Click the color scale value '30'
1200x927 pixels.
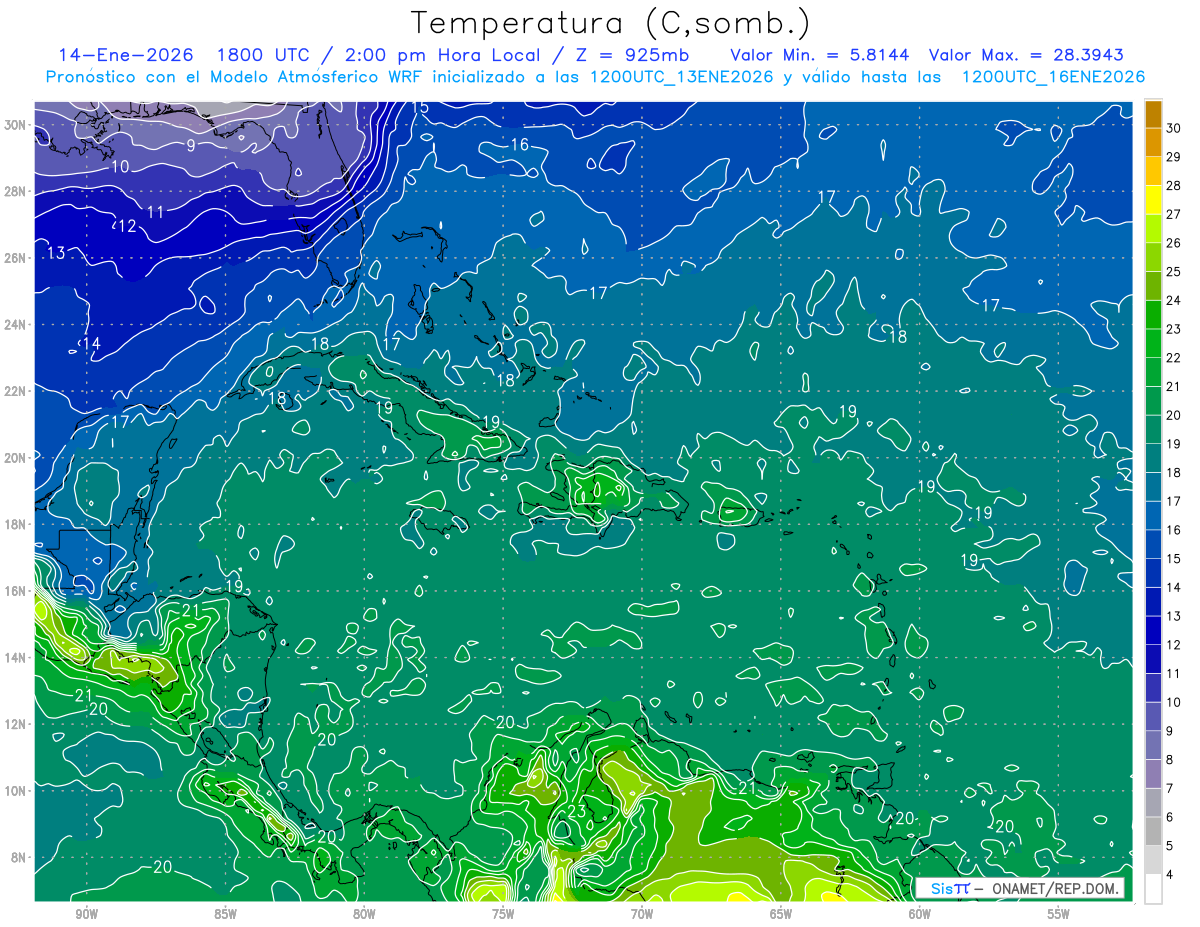[1173, 128]
